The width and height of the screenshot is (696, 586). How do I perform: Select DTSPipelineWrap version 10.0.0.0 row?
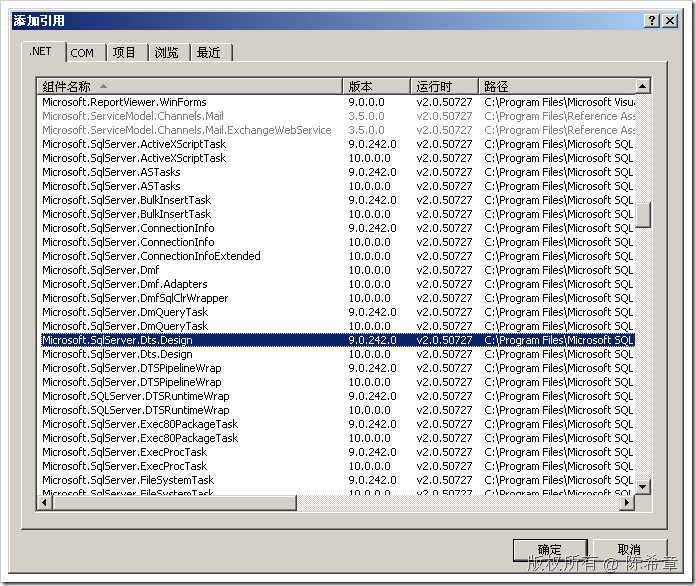pyautogui.click(x=337, y=382)
